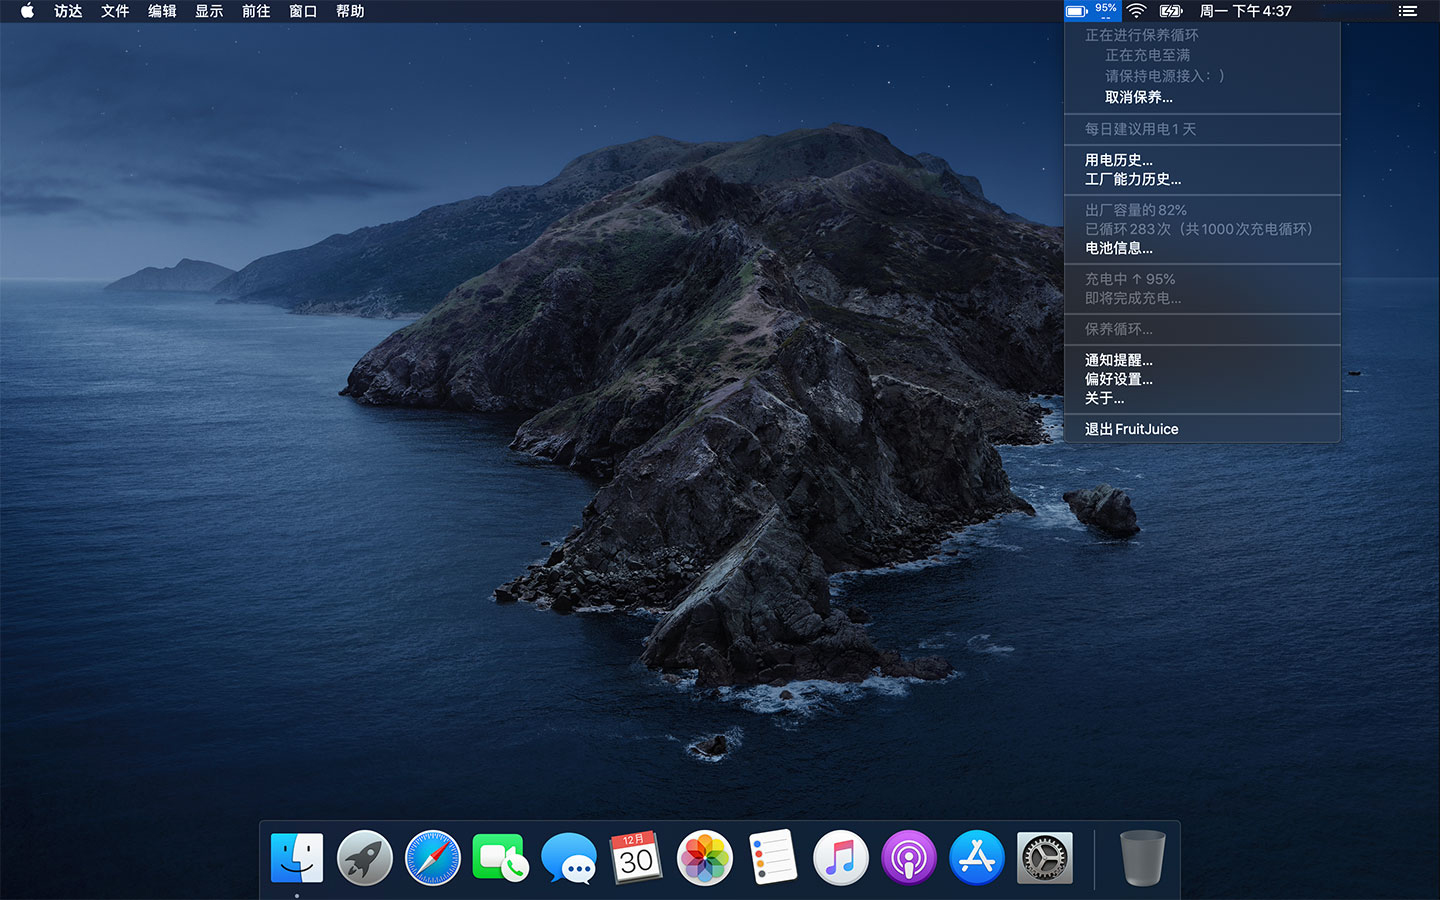Screen dimensions: 1440x900
Task: Open 工厂能力历史... from the menu
Action: (1132, 179)
